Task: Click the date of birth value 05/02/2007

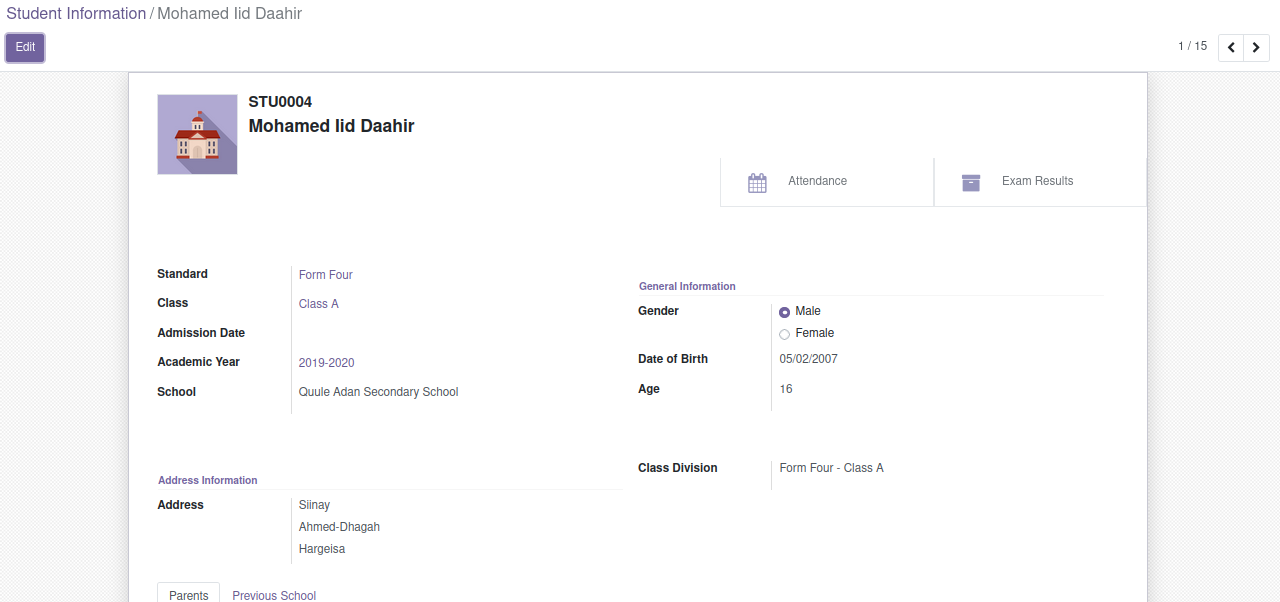Action: [808, 359]
